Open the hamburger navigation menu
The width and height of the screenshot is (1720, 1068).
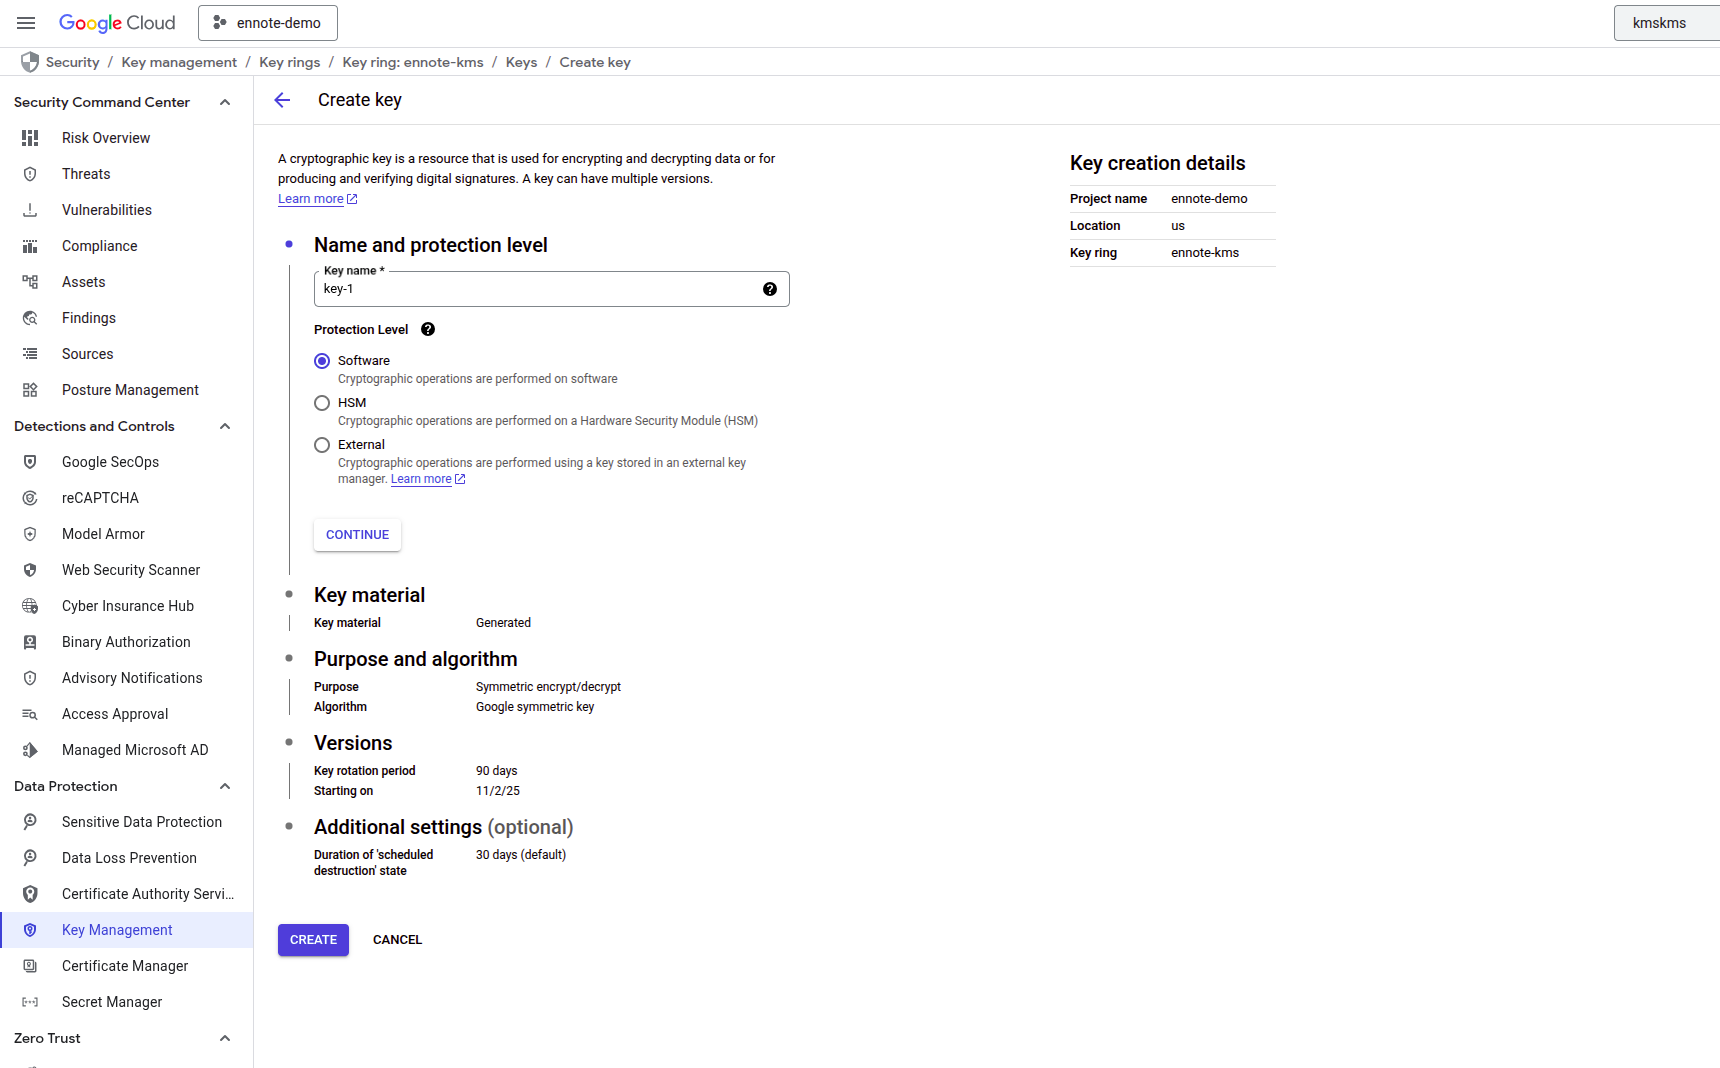[x=26, y=23]
